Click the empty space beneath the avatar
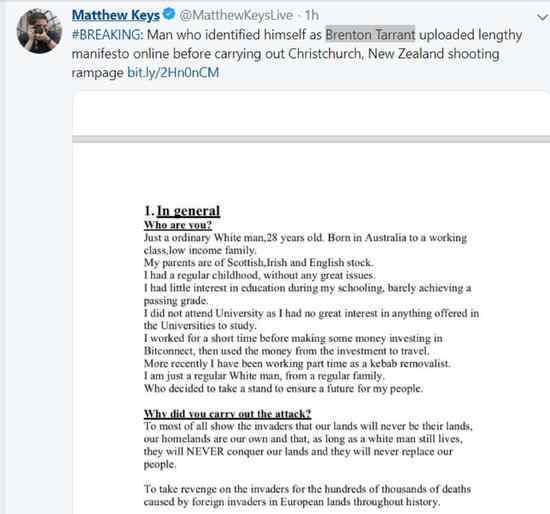The height and width of the screenshot is (514, 550). 36,281
